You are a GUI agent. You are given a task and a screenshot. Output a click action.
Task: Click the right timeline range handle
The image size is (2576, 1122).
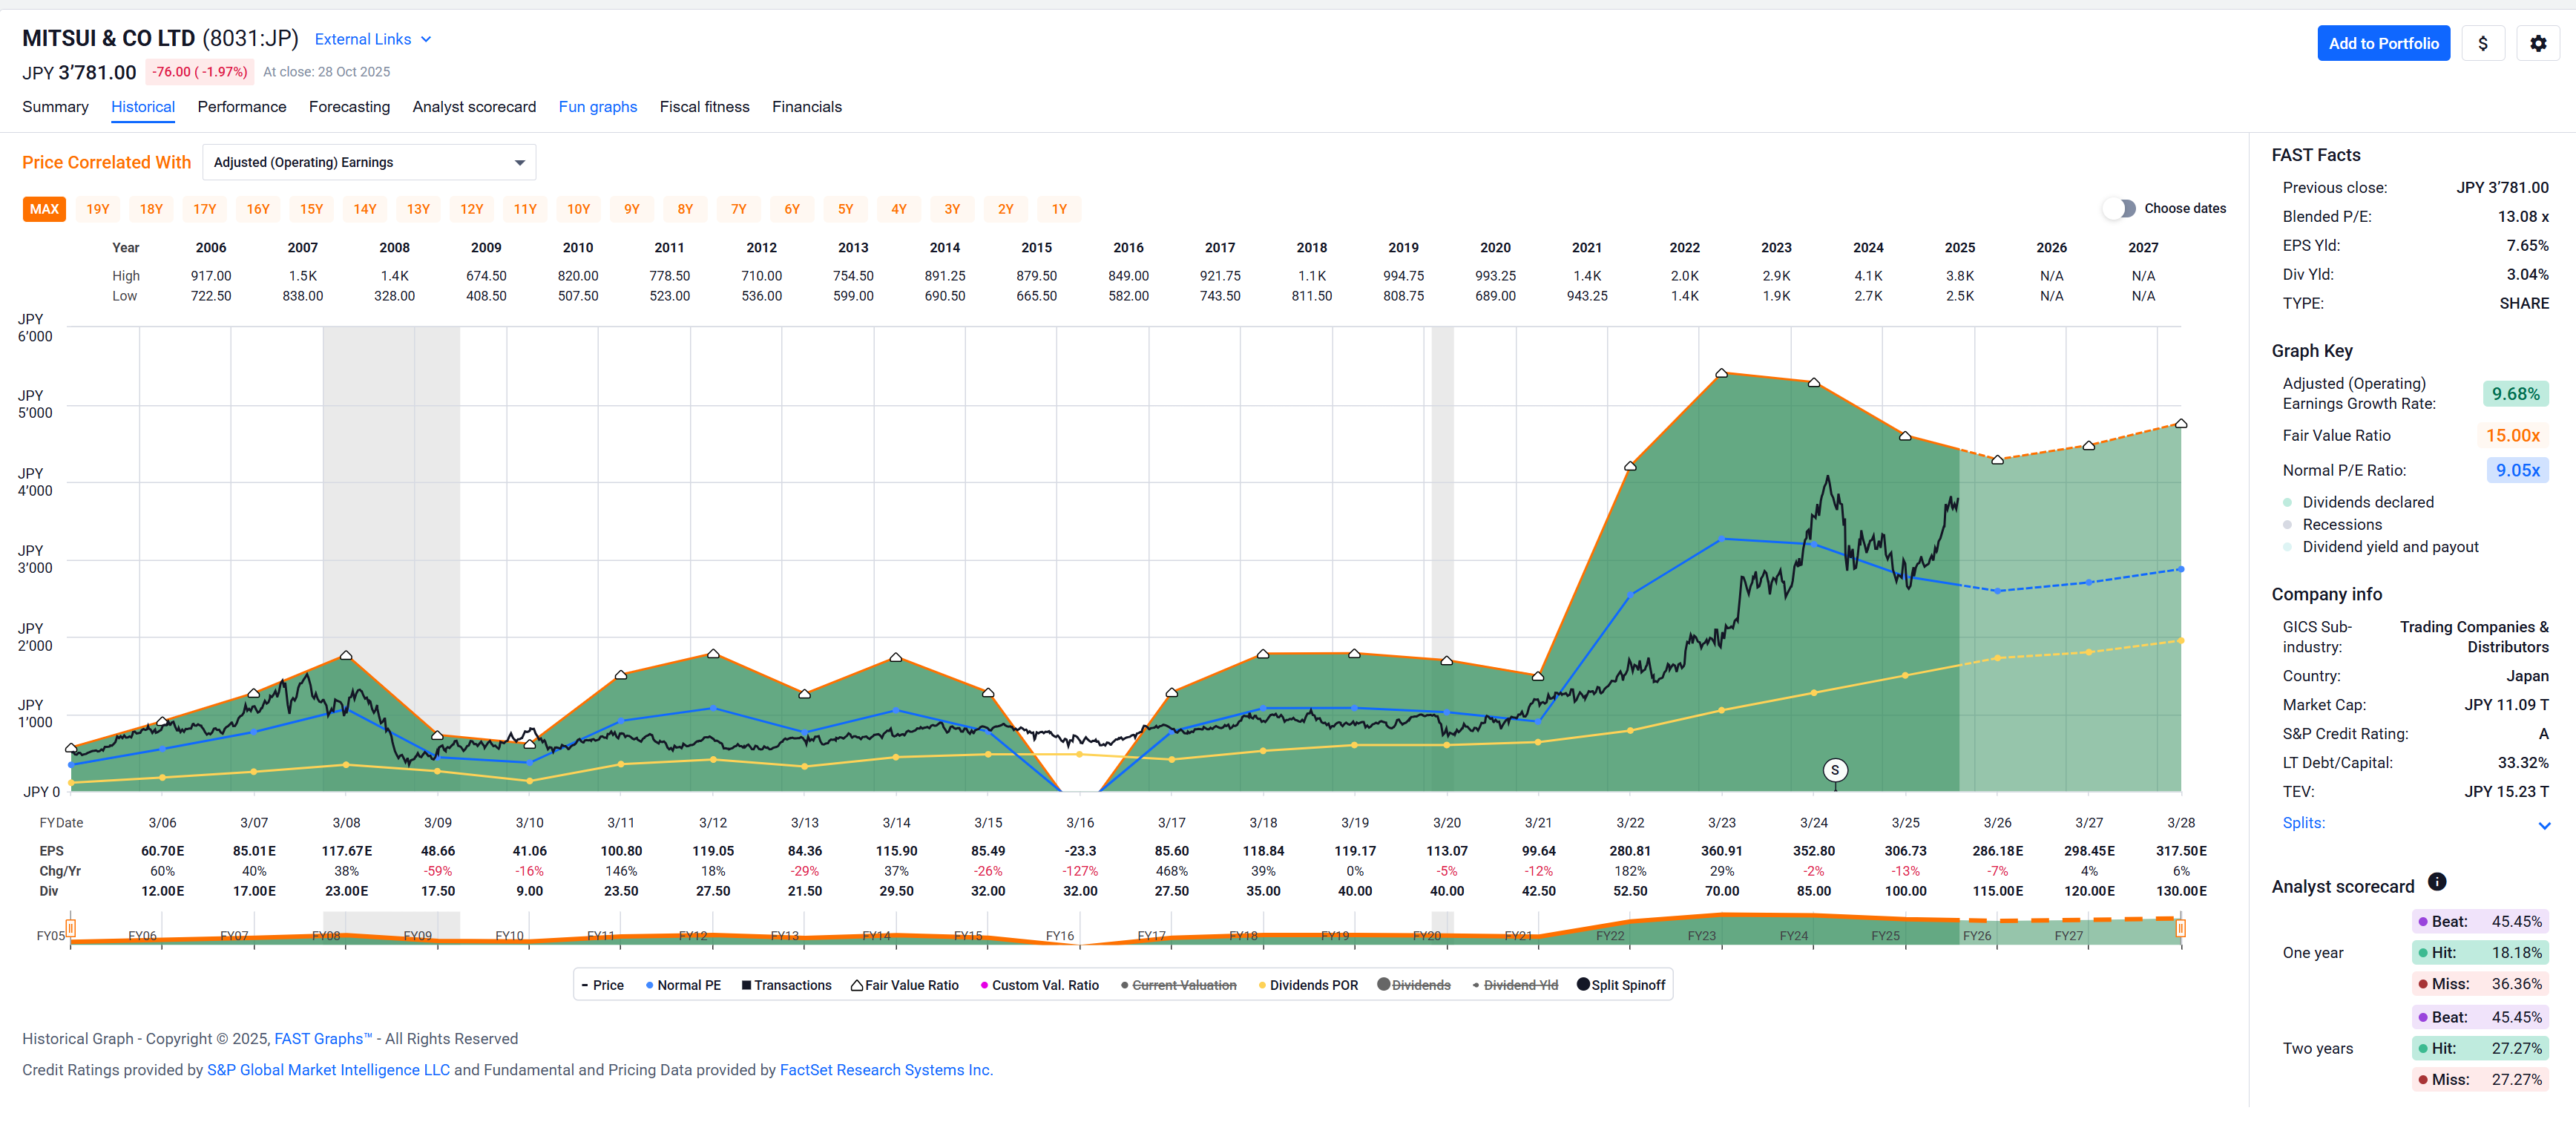click(2180, 928)
